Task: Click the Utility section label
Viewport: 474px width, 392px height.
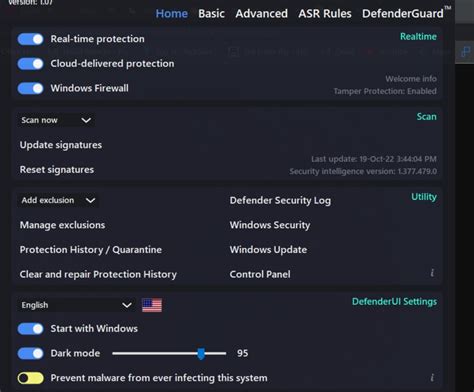Action: point(424,197)
